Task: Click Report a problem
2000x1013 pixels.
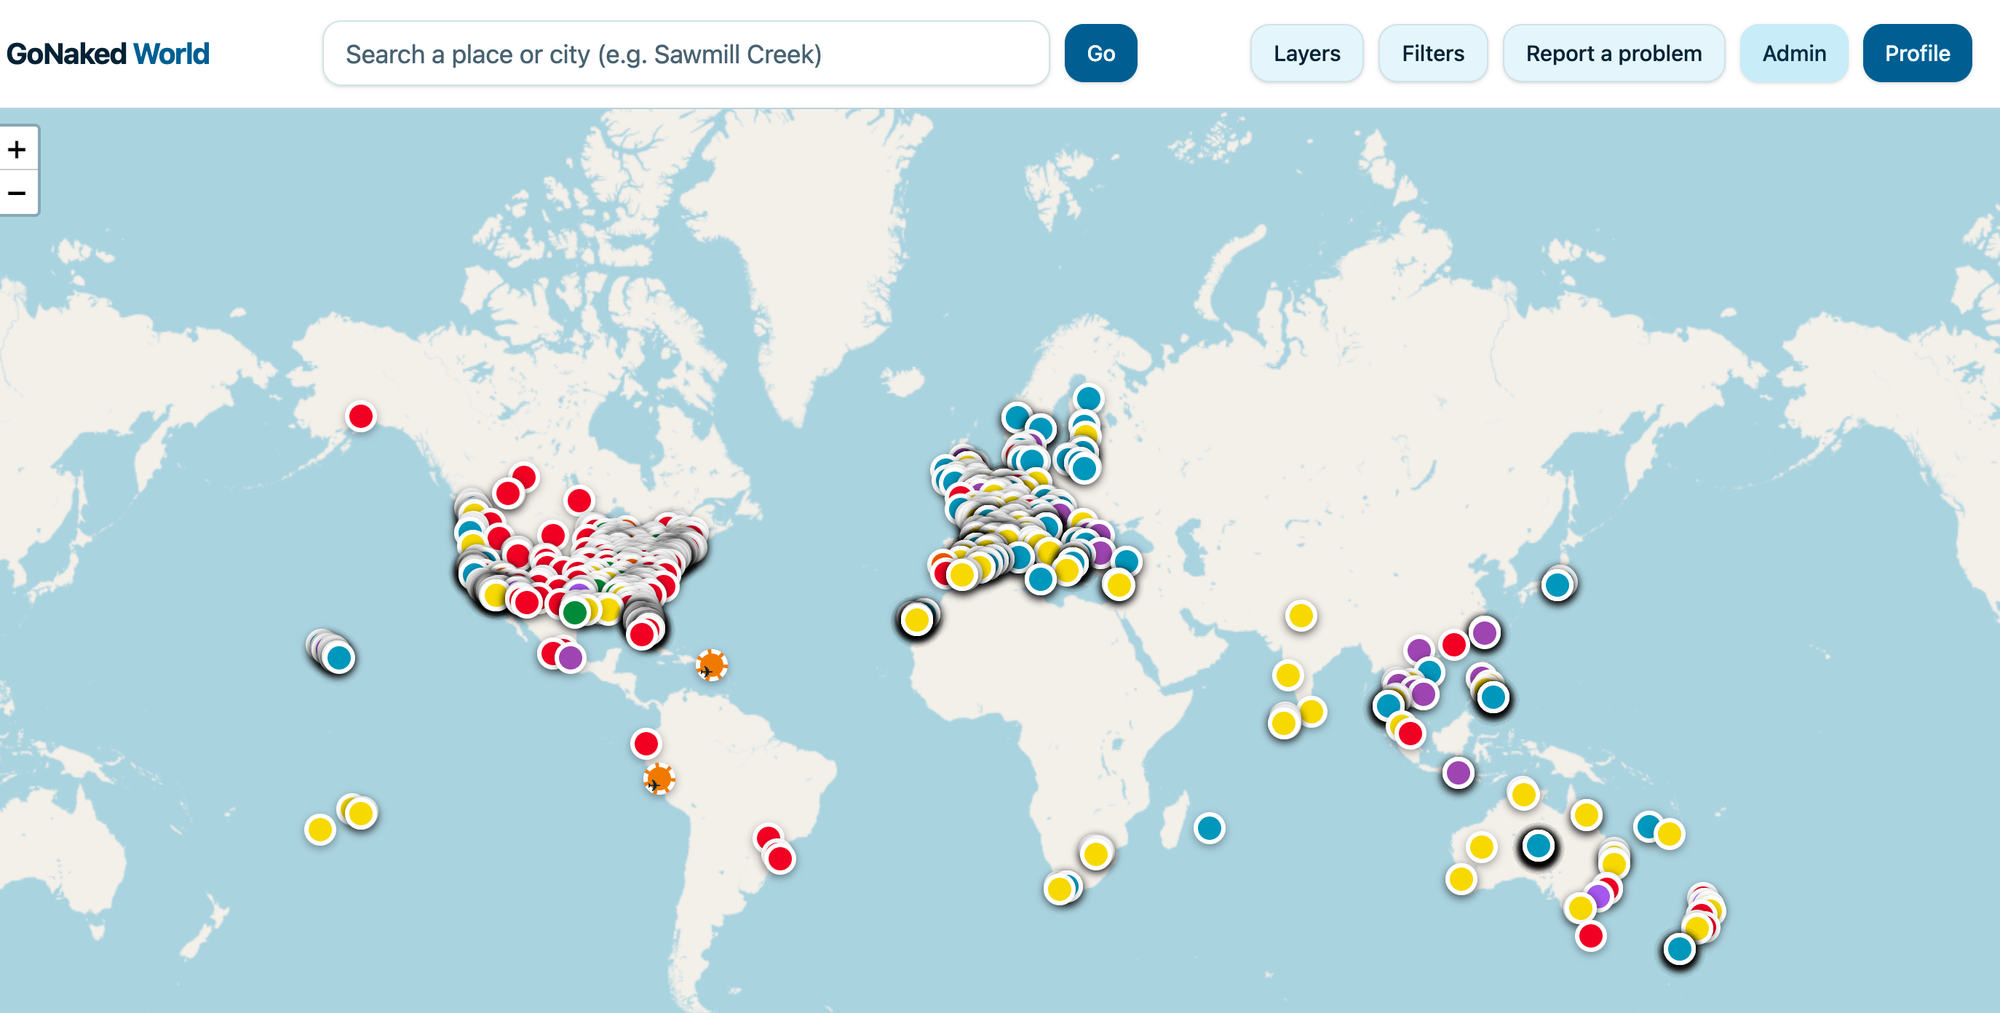Action: click(x=1614, y=54)
